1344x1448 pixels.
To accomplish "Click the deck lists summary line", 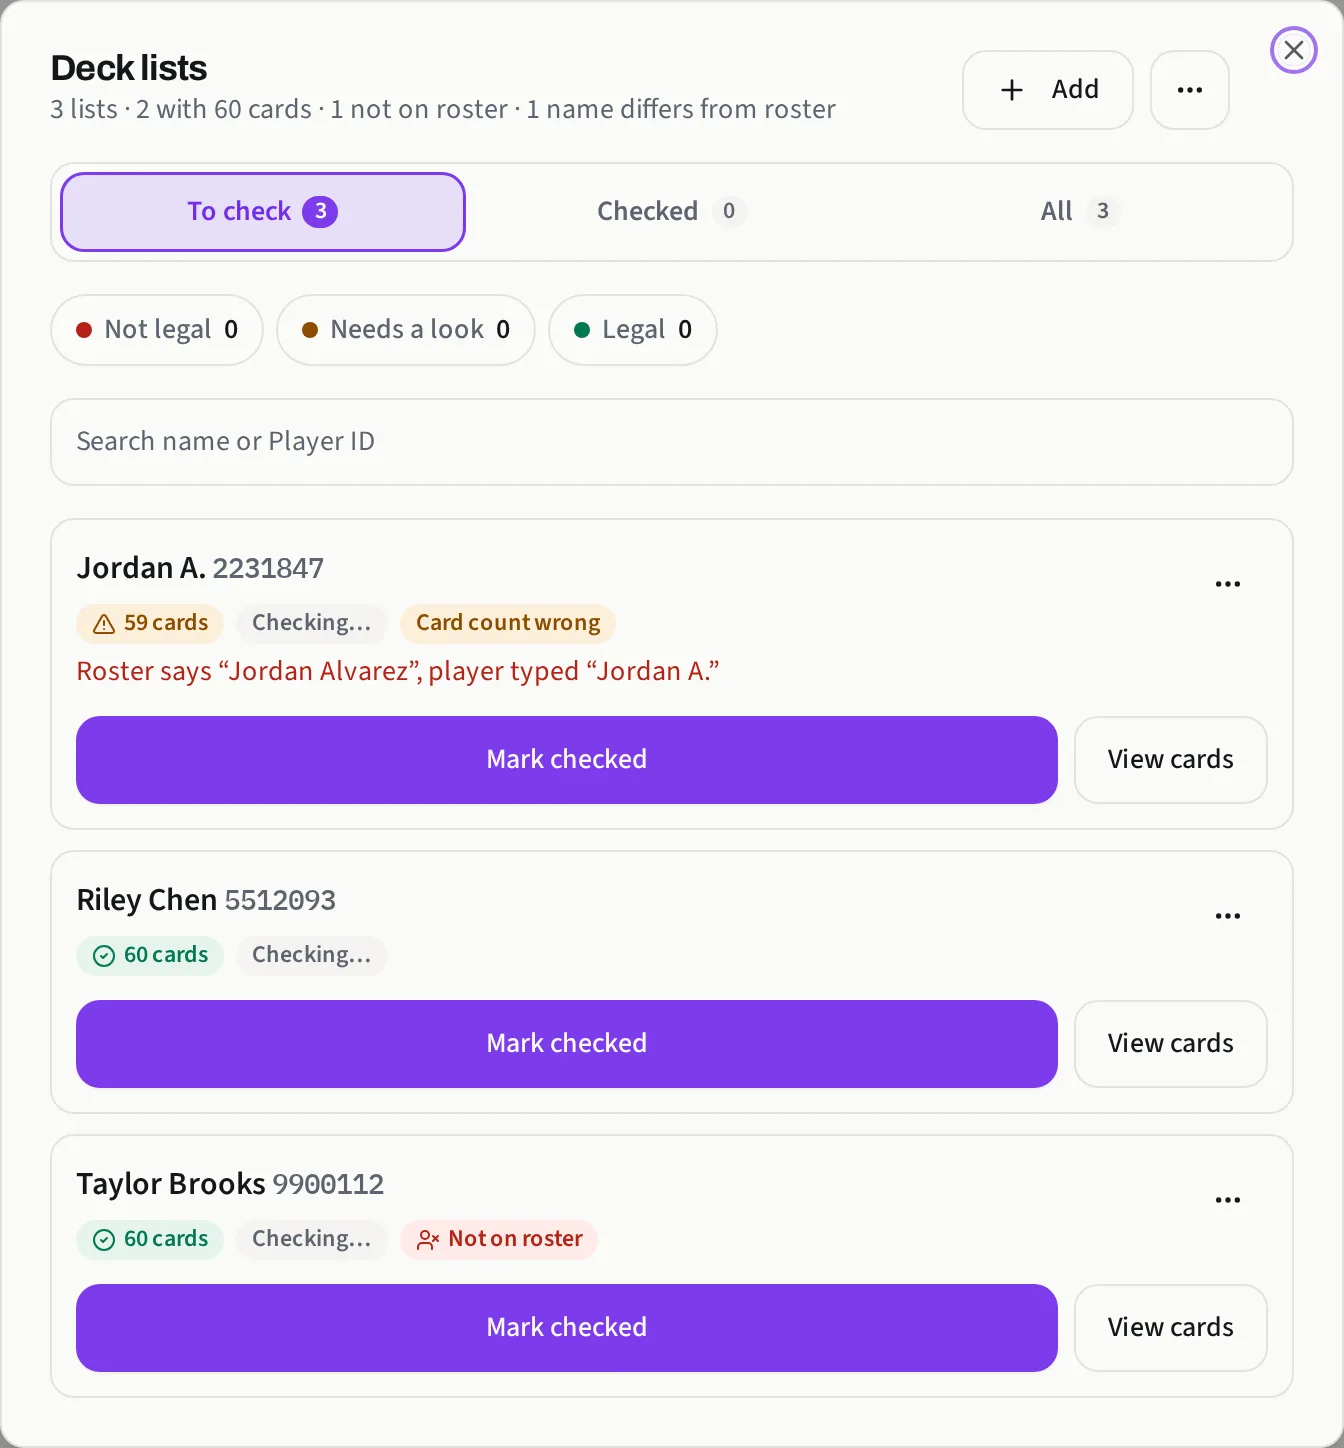I will [443, 109].
